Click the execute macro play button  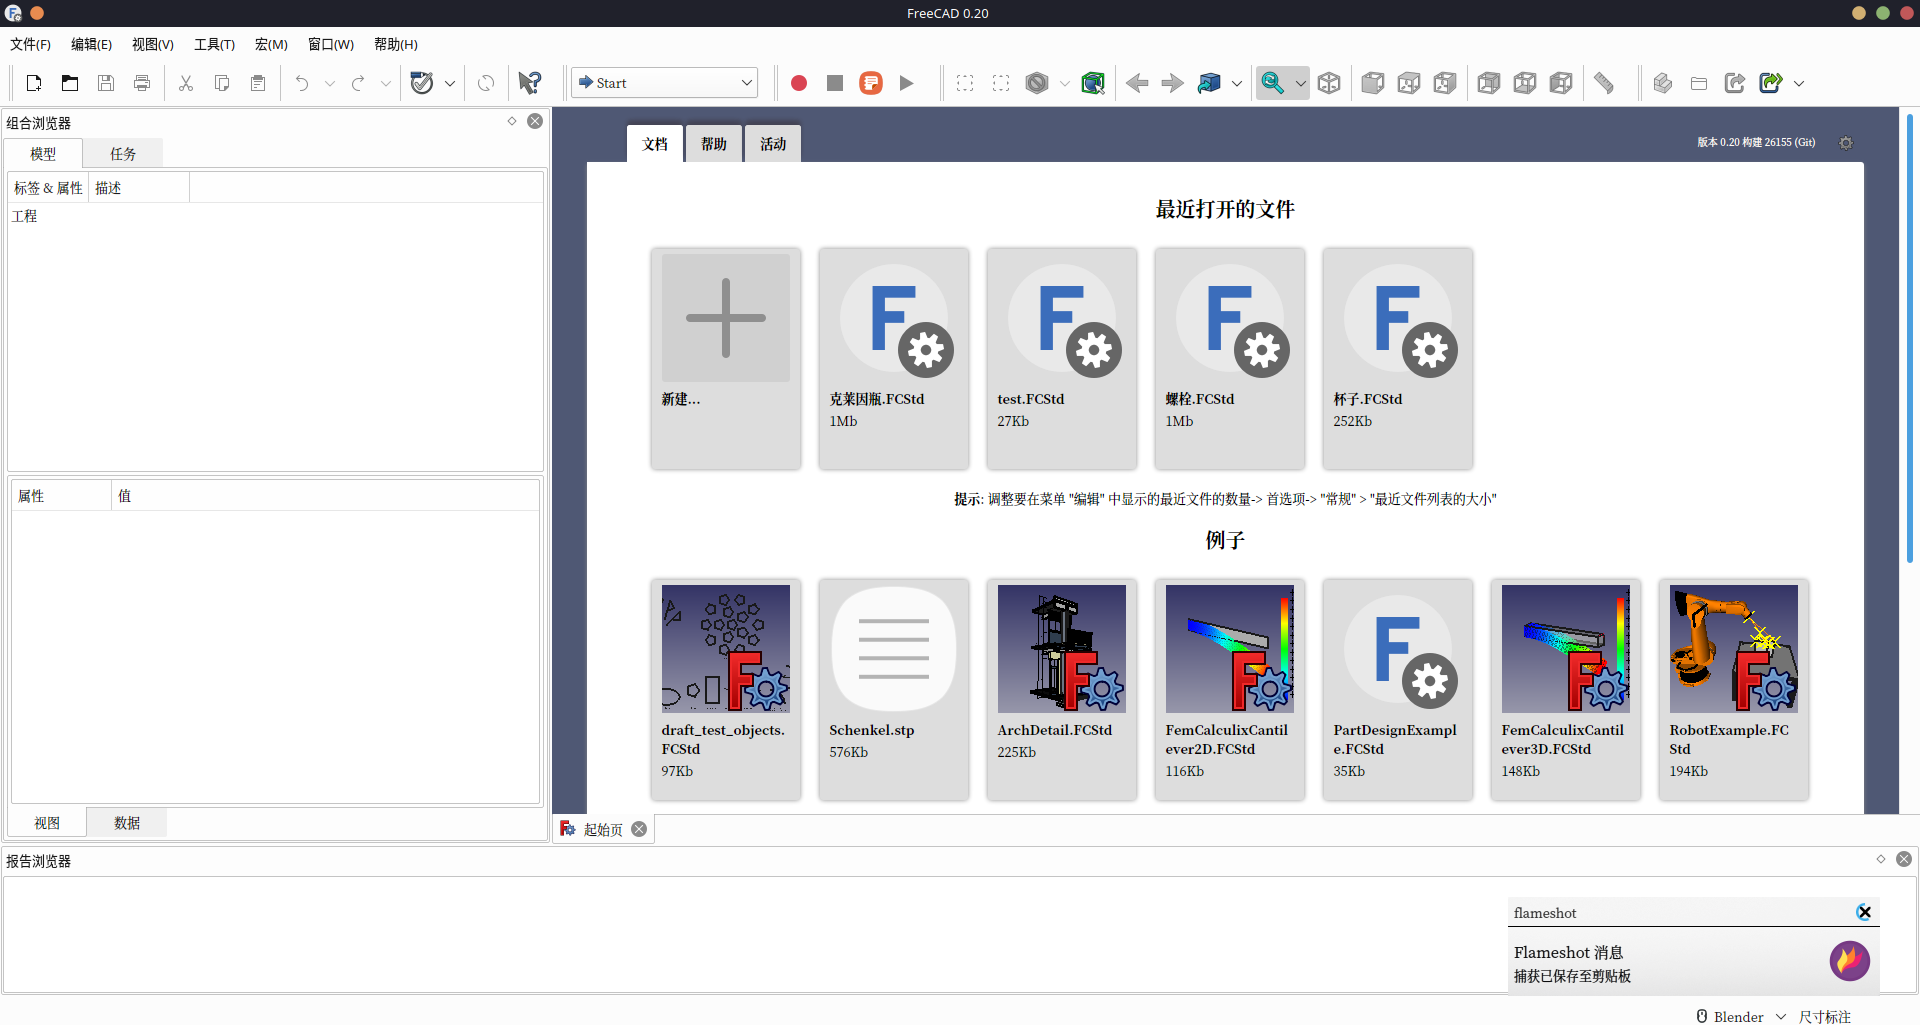tap(907, 83)
